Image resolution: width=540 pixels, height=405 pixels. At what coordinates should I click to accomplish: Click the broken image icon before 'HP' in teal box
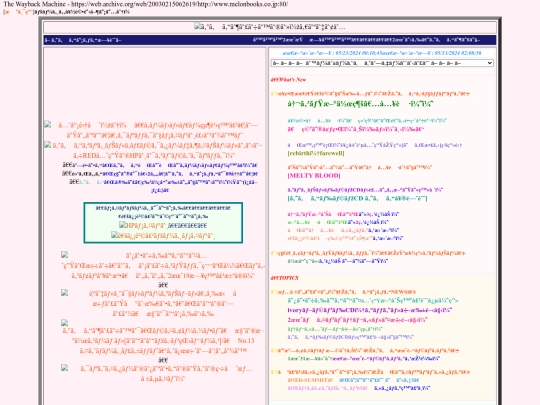click(122, 225)
